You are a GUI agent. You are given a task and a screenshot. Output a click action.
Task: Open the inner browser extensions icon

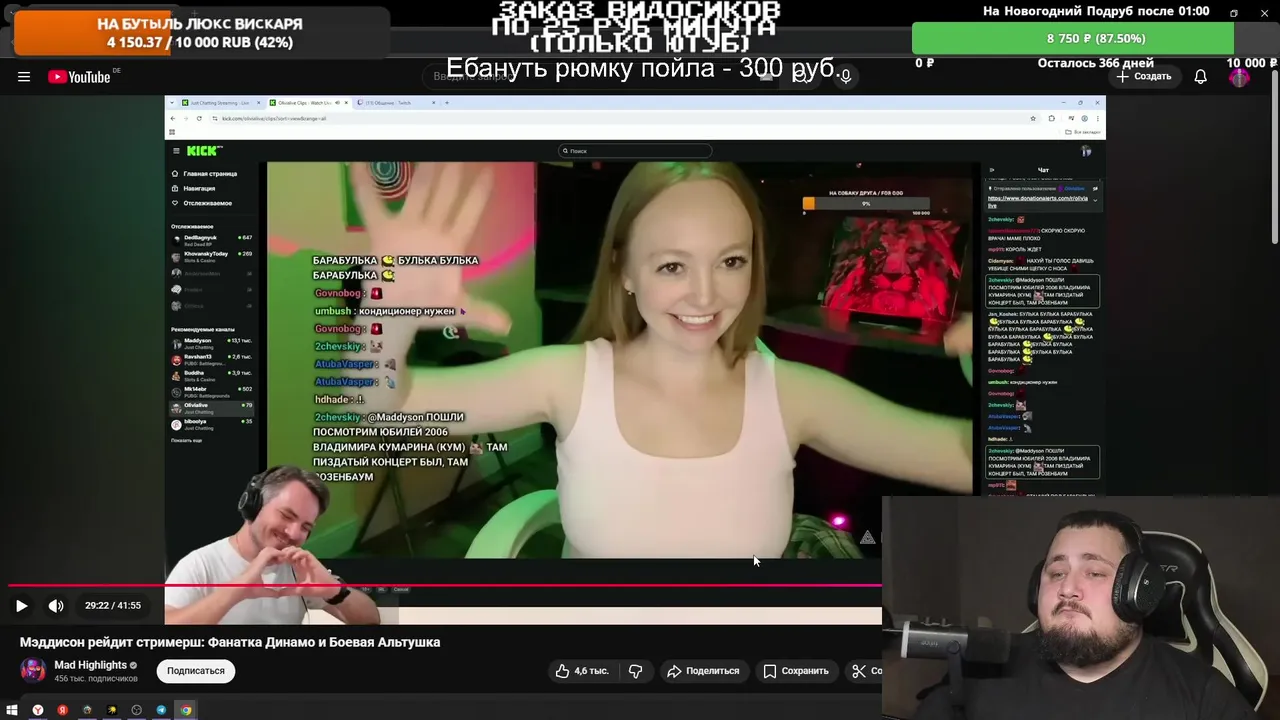pyautogui.click(x=1052, y=118)
